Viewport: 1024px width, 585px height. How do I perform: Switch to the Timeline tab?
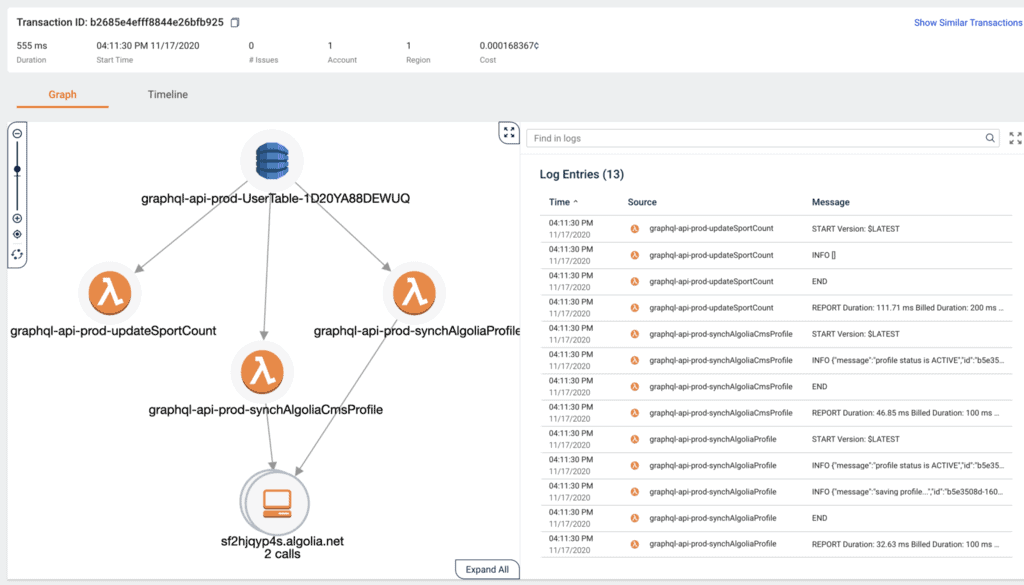coord(167,95)
